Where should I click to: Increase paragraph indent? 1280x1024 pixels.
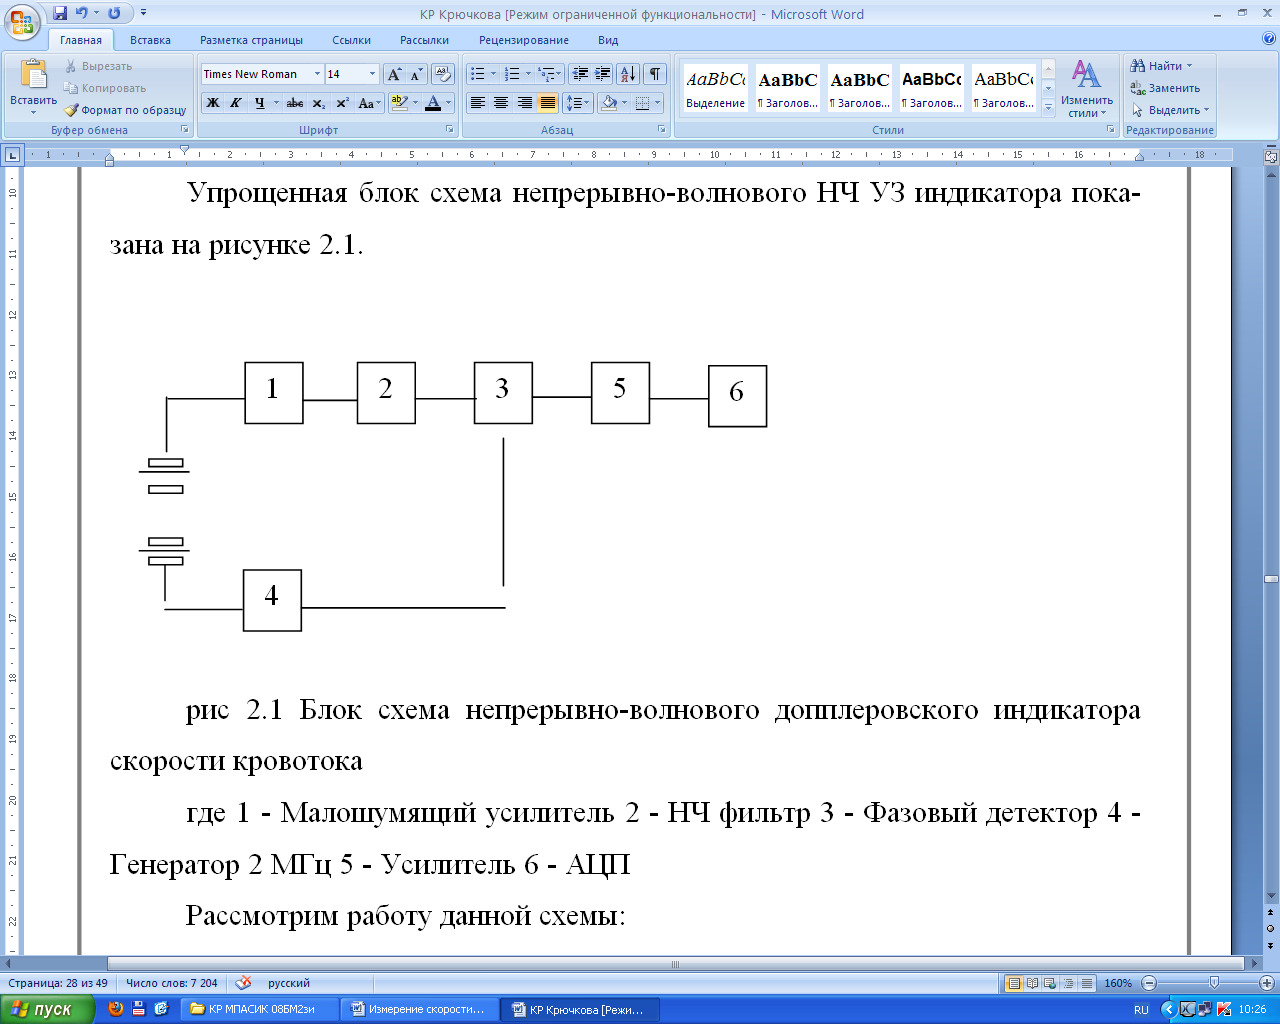603,74
